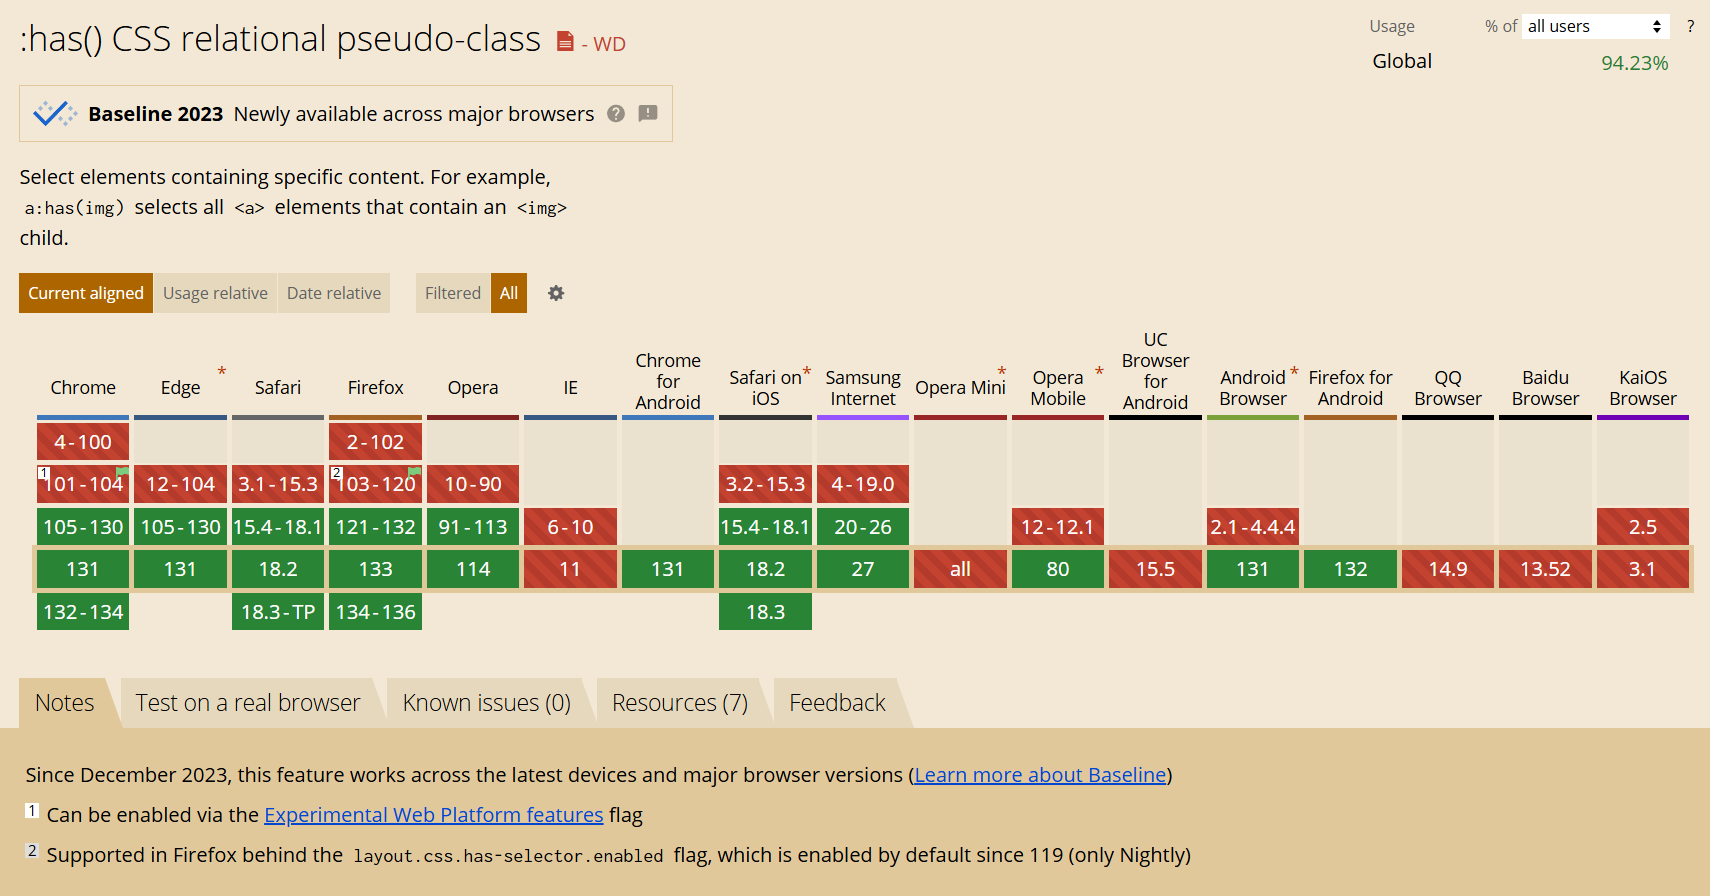Open the Known issues tab
This screenshot has height=896, width=1710.
tap(485, 702)
